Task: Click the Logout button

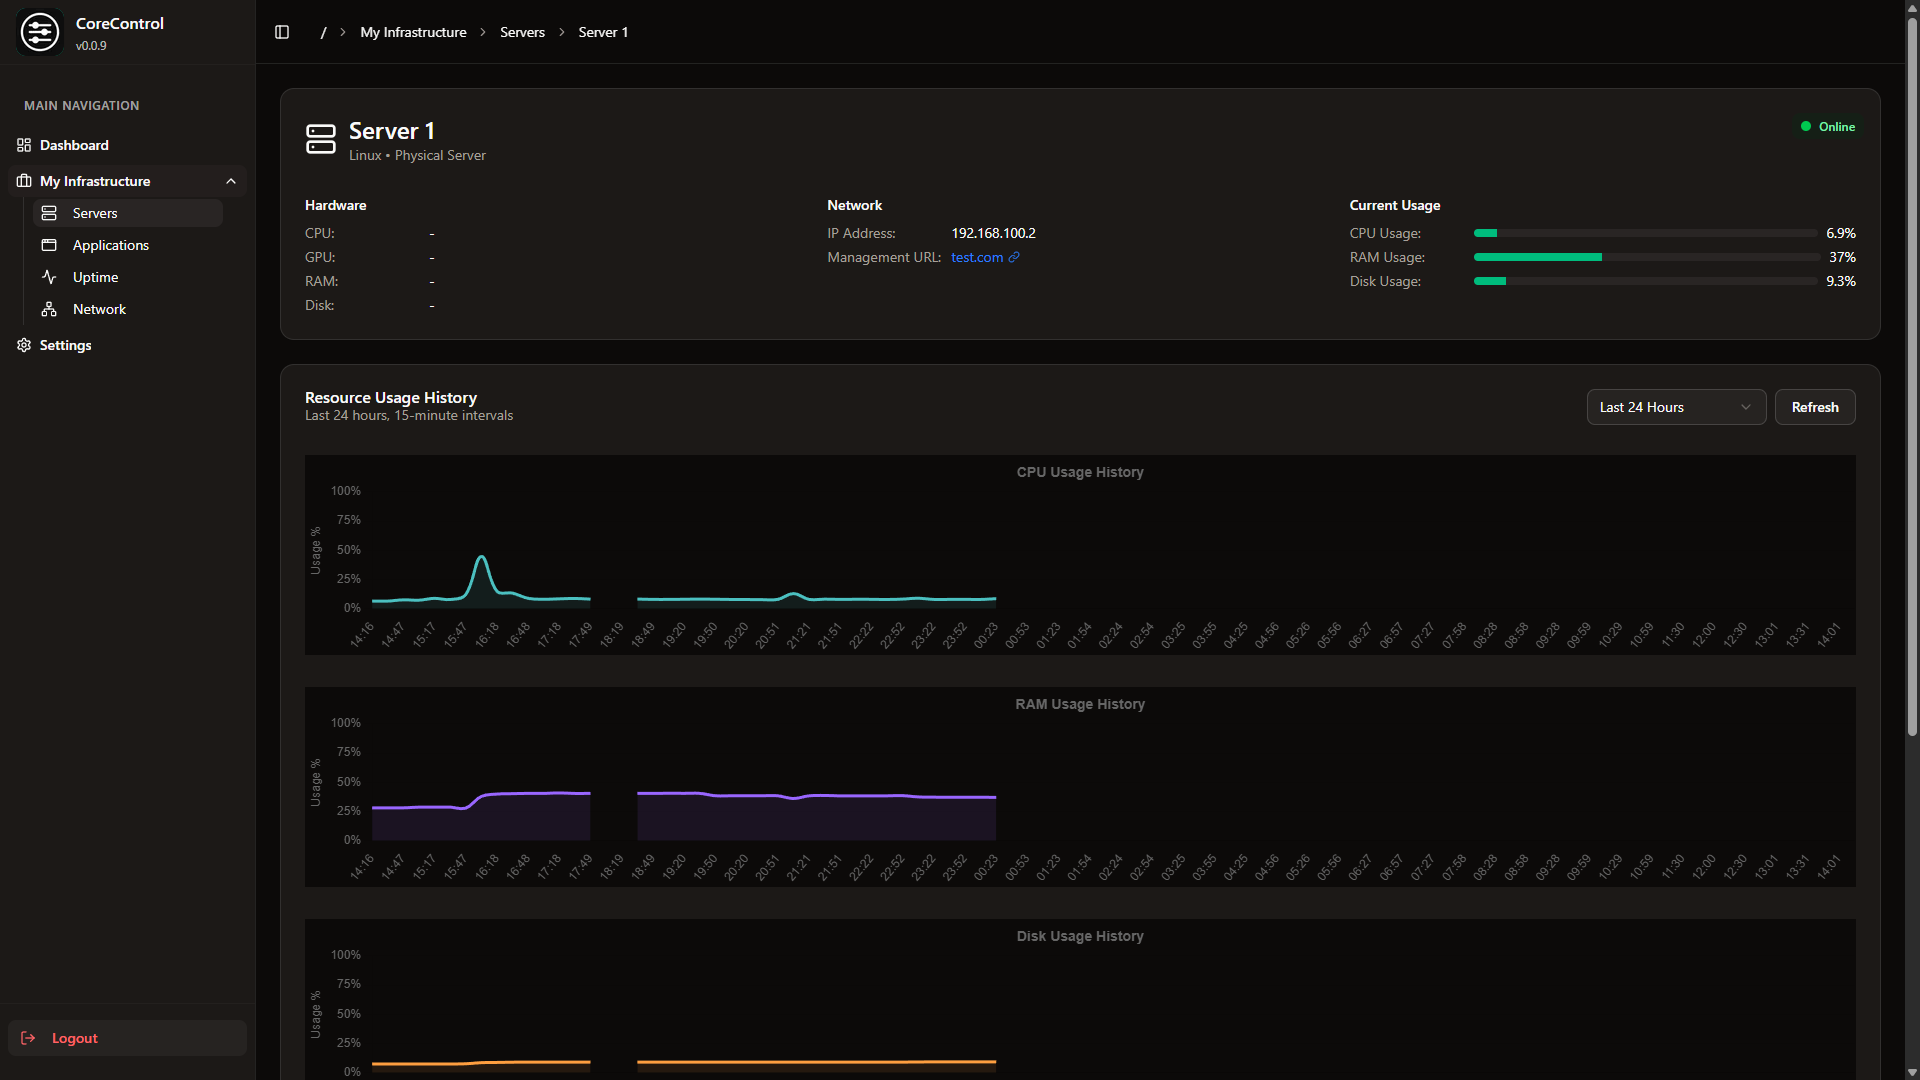Action: point(127,1038)
